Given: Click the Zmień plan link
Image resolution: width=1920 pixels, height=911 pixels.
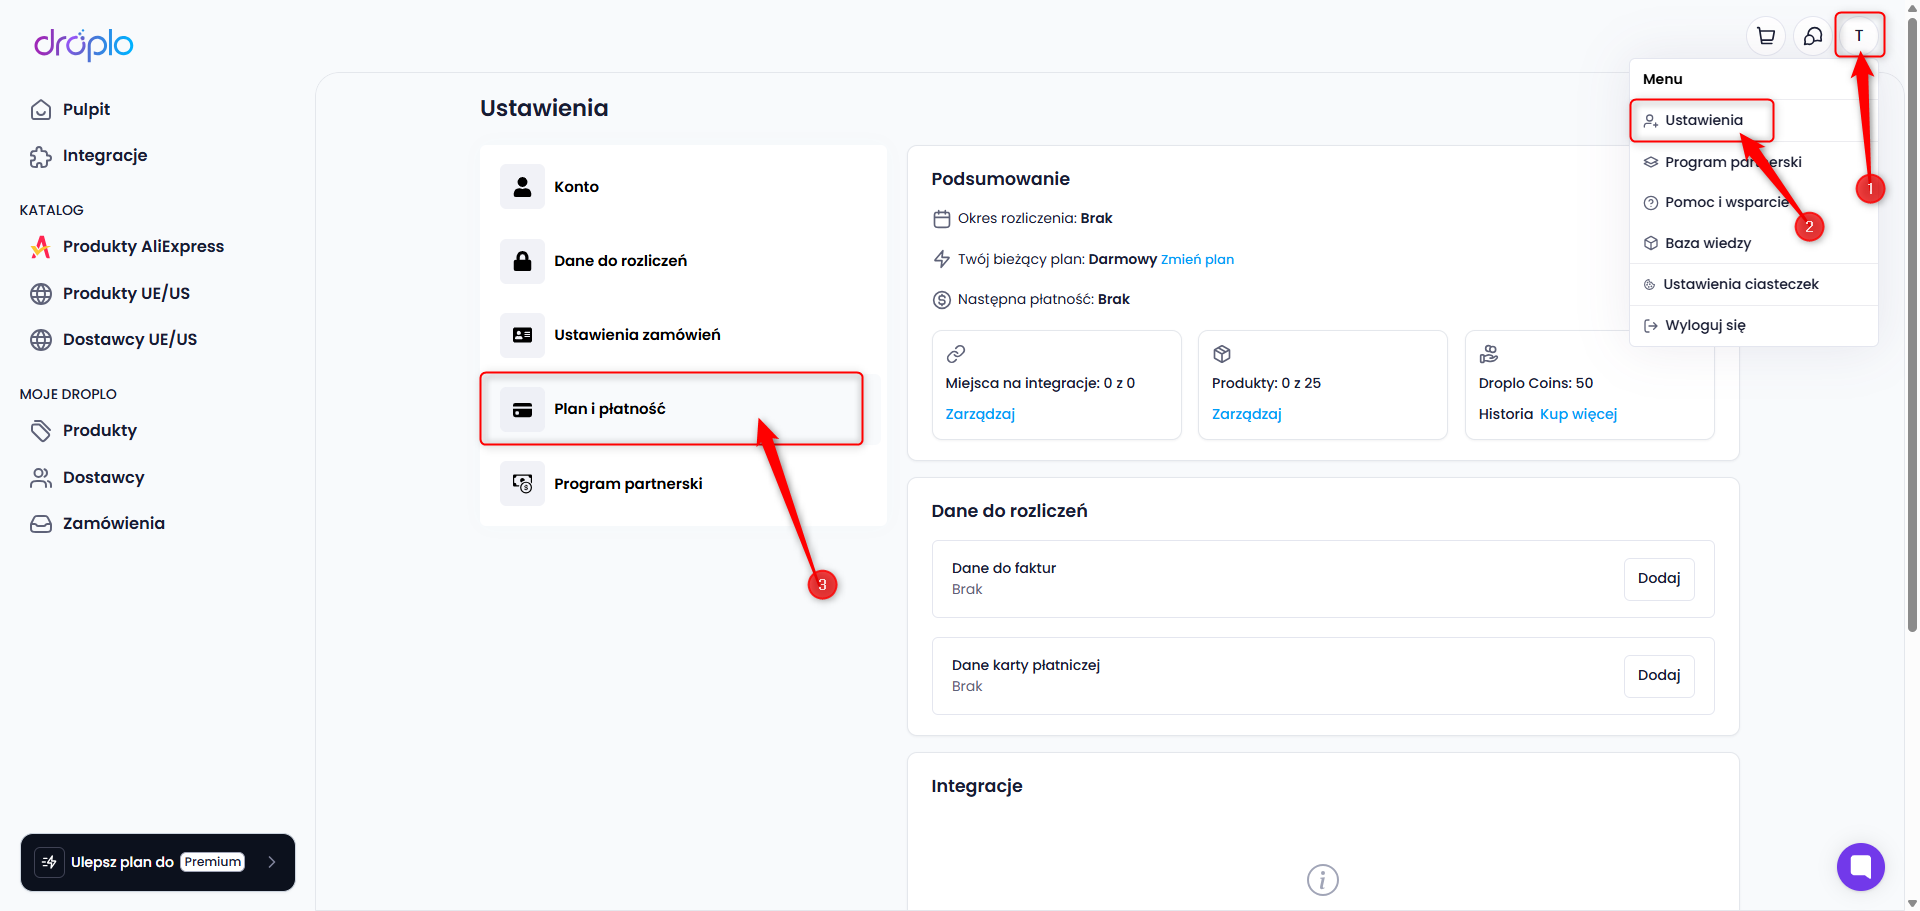Looking at the screenshot, I should (1197, 260).
